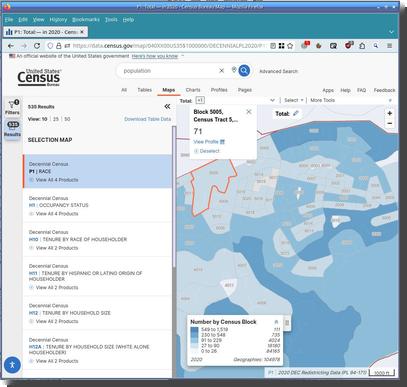Open the reader view icon in address bar
The image size is (407, 387).
pos(273,46)
